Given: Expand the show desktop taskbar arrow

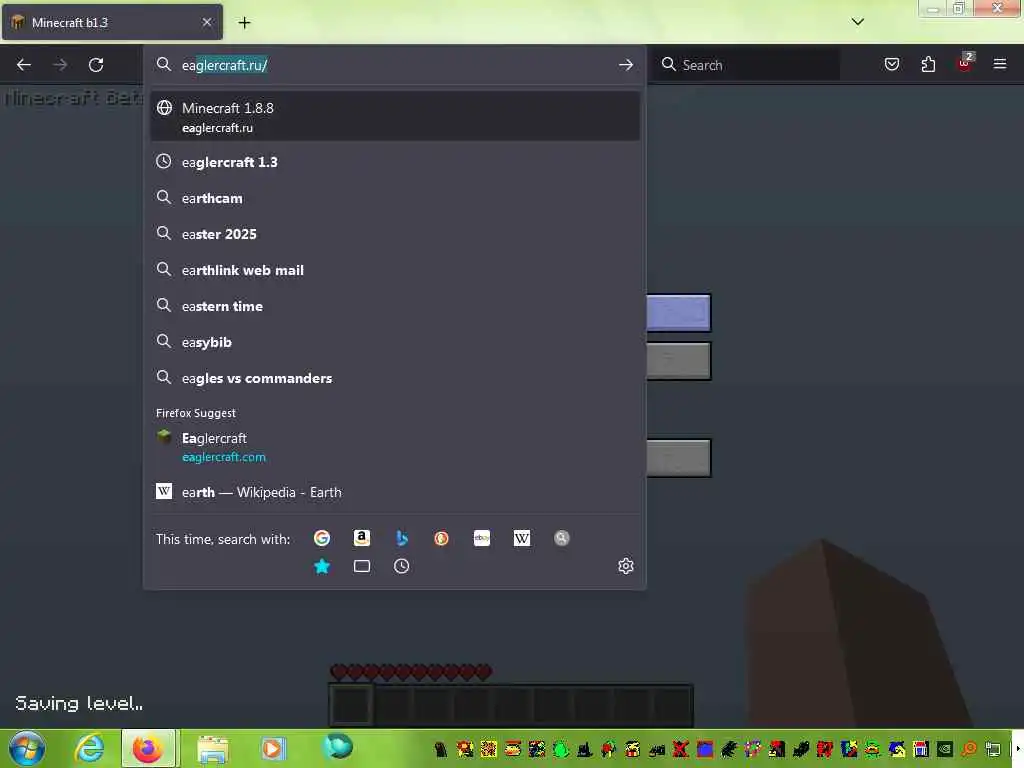Looking at the screenshot, I should click(x=1017, y=748).
